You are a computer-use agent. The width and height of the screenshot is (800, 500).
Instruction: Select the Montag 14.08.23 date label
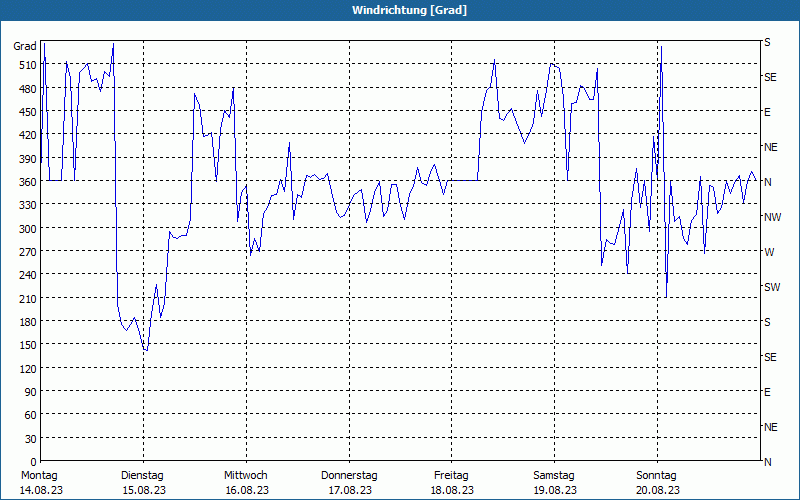[x=41, y=483]
